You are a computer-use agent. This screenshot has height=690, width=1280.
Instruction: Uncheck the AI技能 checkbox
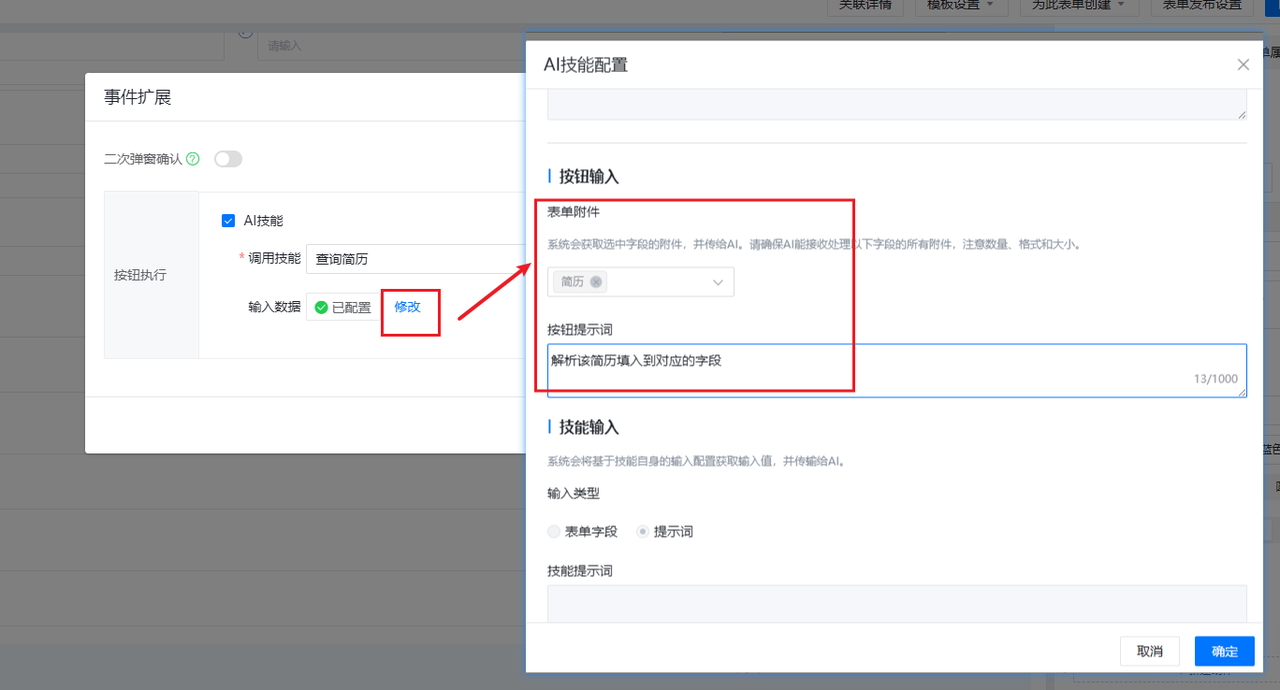[x=229, y=220]
